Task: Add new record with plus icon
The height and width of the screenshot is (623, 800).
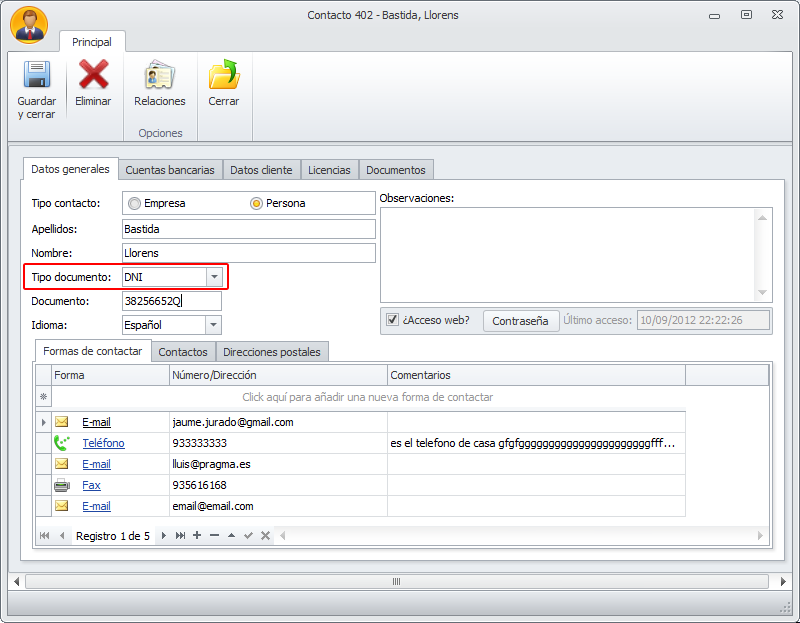Action: (197, 535)
